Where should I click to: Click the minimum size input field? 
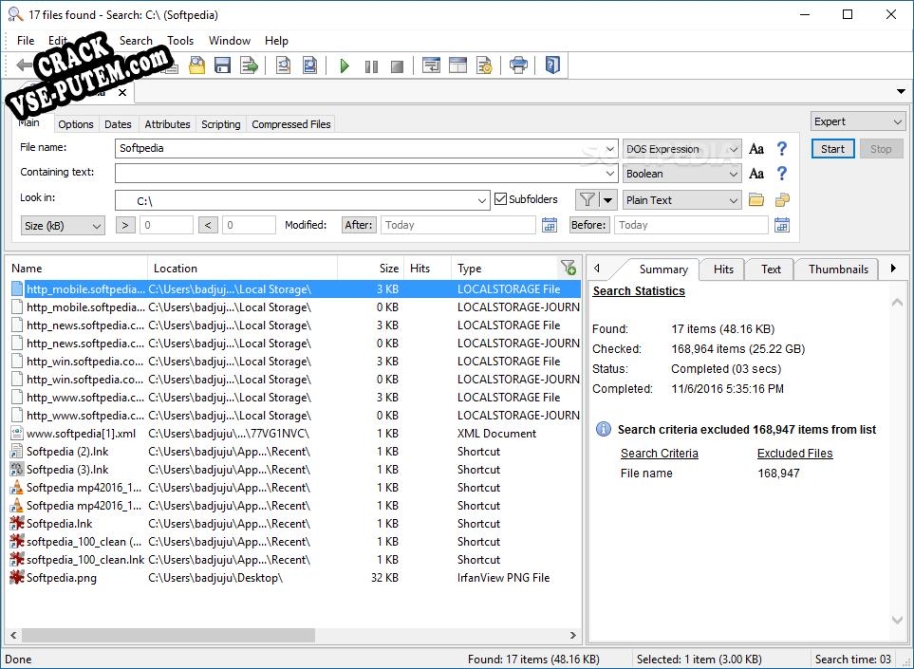coord(166,225)
